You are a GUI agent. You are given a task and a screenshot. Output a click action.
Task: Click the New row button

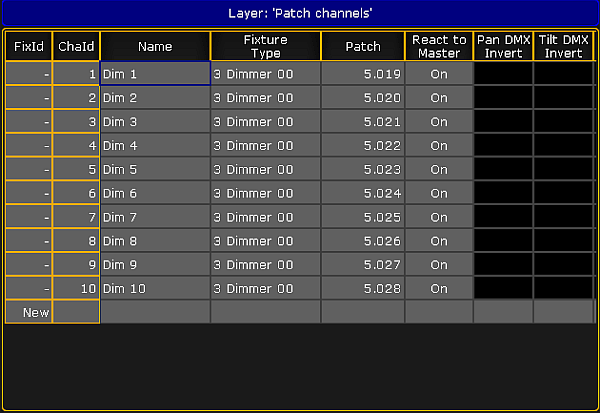click(x=29, y=312)
